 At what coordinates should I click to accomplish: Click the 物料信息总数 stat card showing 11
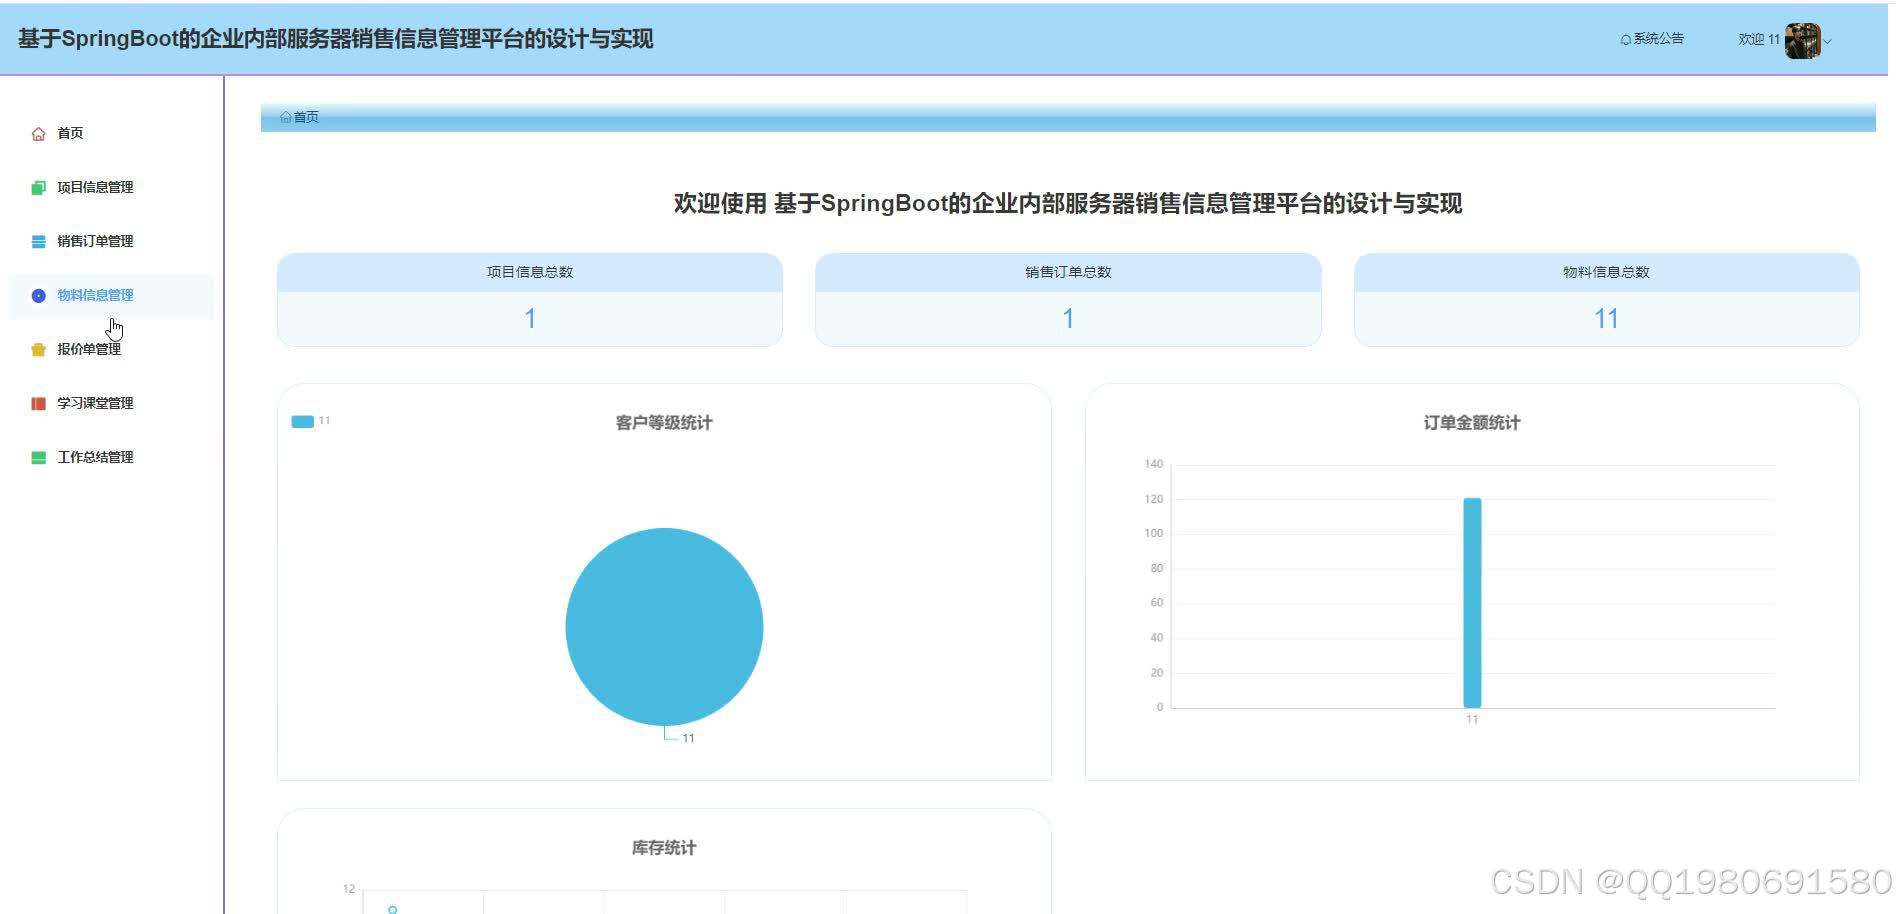[x=1605, y=300]
